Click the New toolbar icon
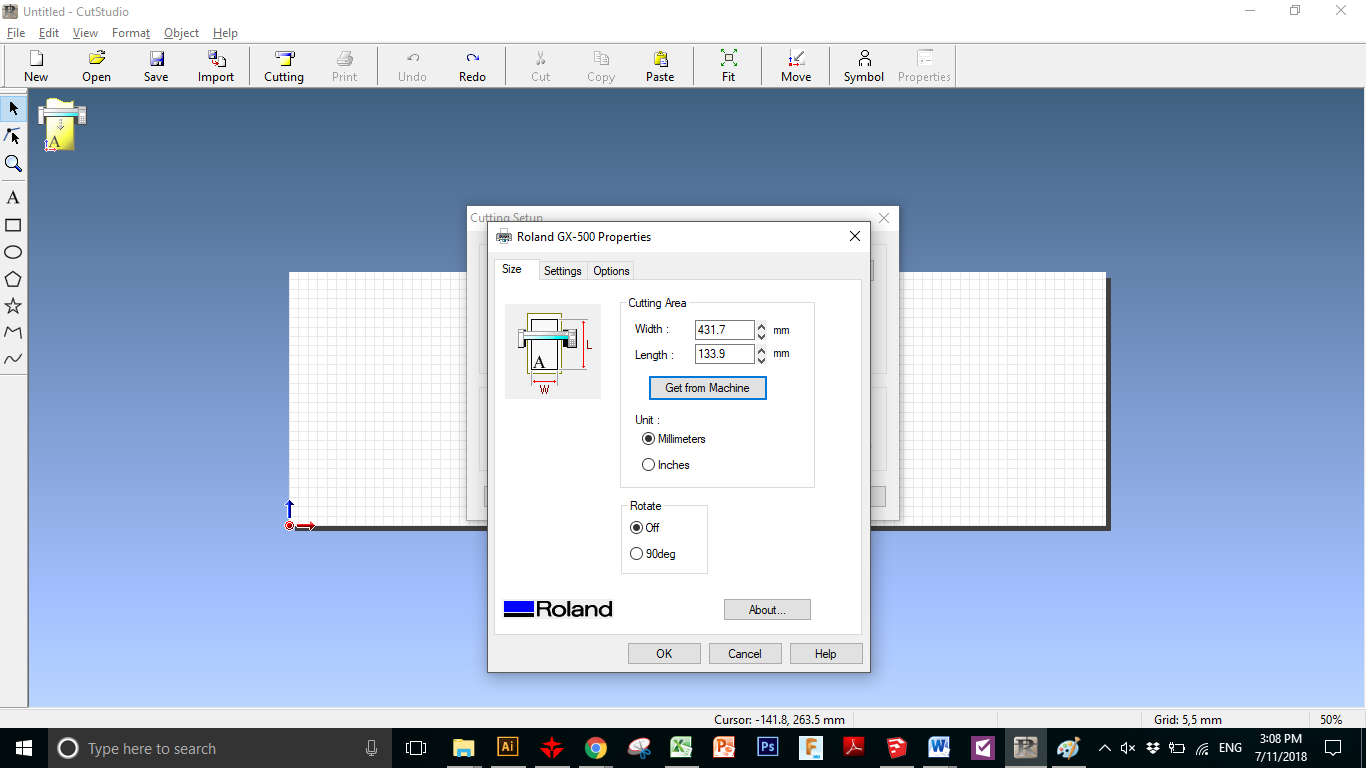Image resolution: width=1366 pixels, height=768 pixels. pyautogui.click(x=36, y=66)
